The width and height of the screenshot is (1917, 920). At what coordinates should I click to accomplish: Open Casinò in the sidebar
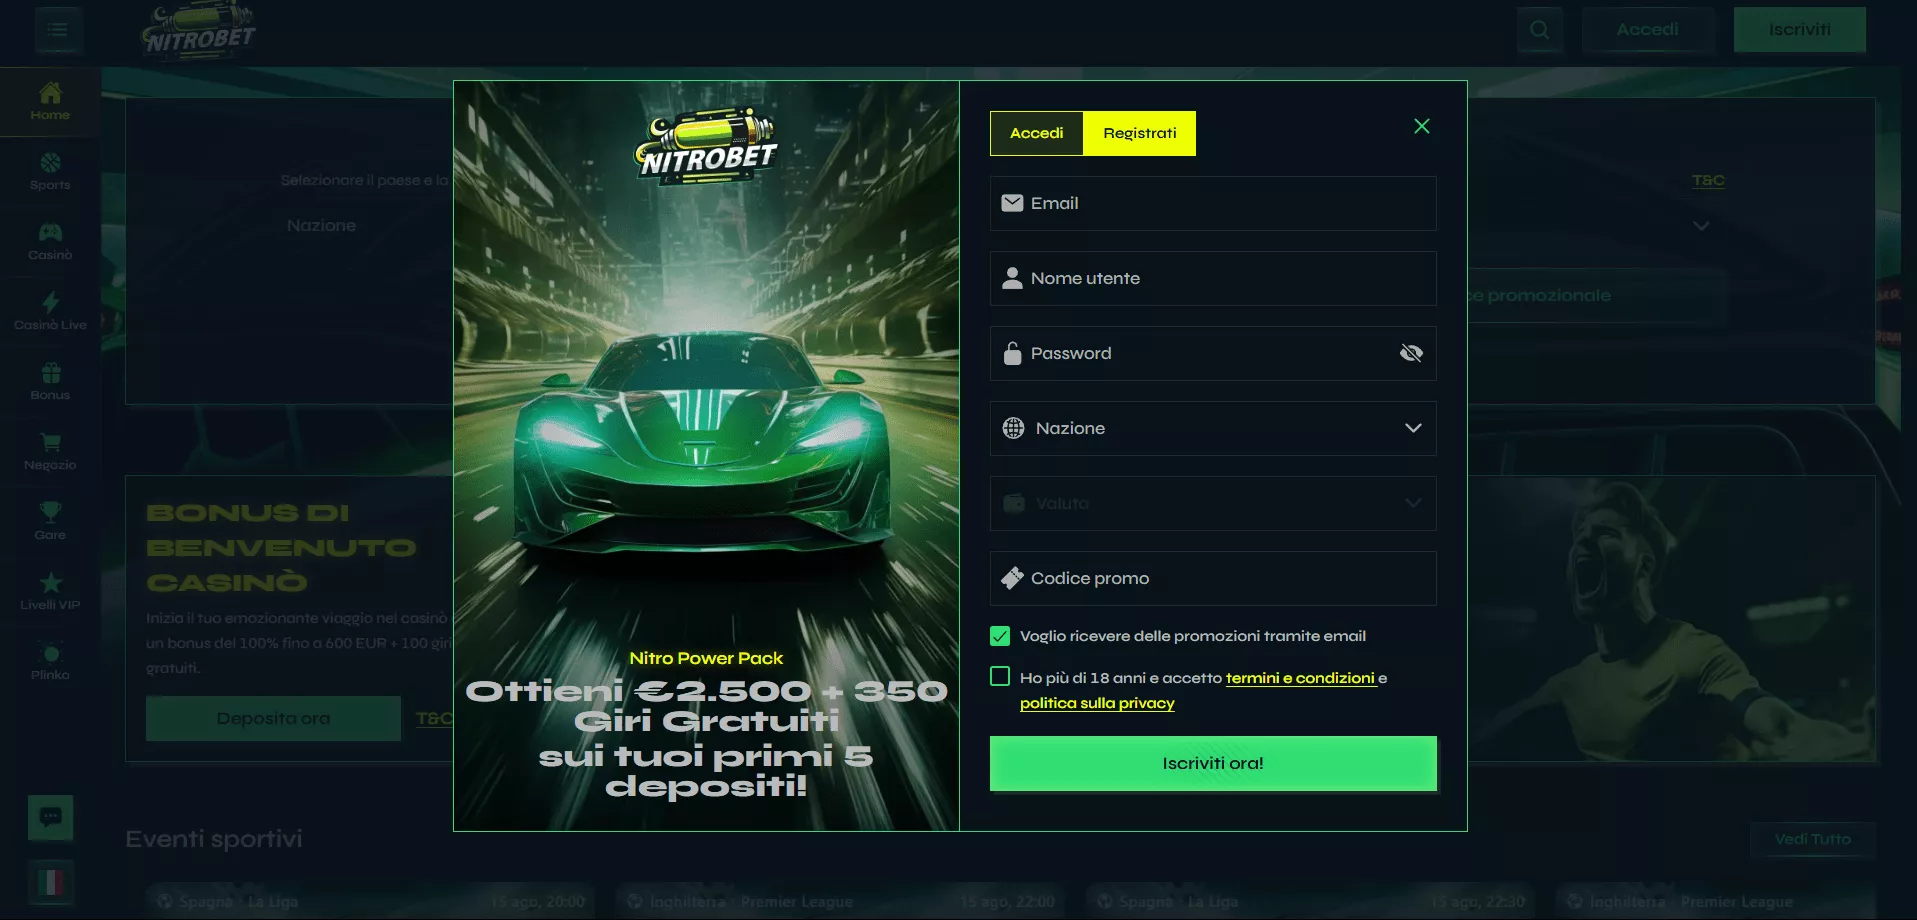point(50,242)
